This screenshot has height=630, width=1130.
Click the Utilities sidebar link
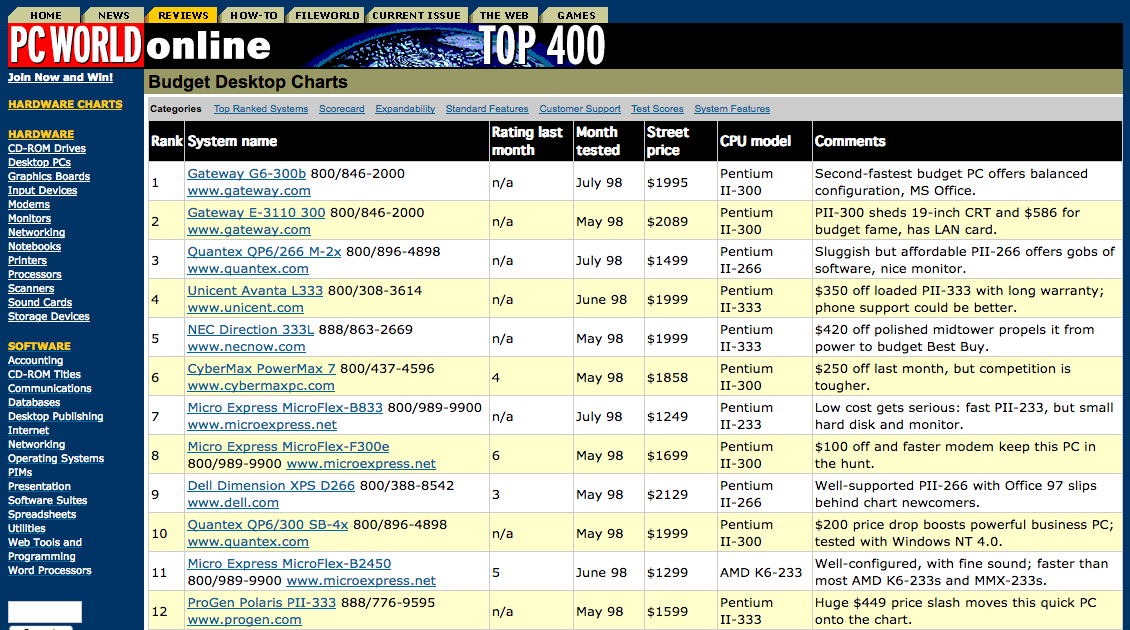tap(27, 528)
